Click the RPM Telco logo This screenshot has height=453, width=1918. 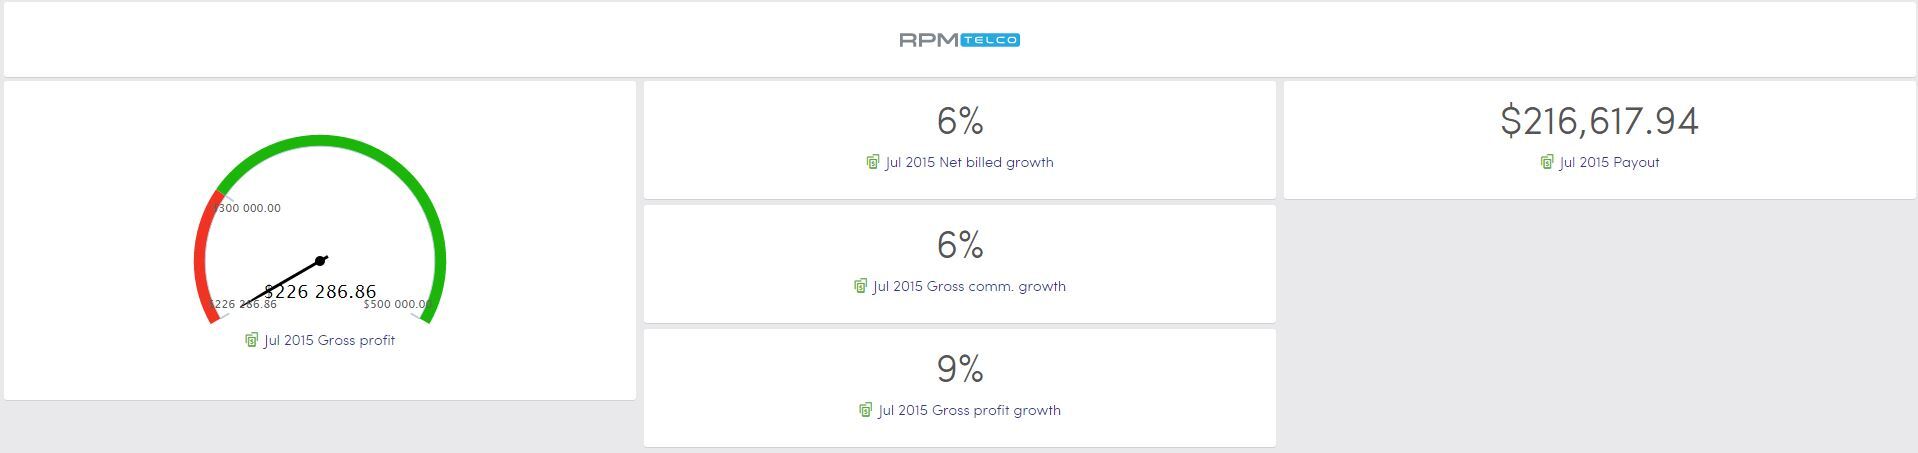[x=959, y=40]
